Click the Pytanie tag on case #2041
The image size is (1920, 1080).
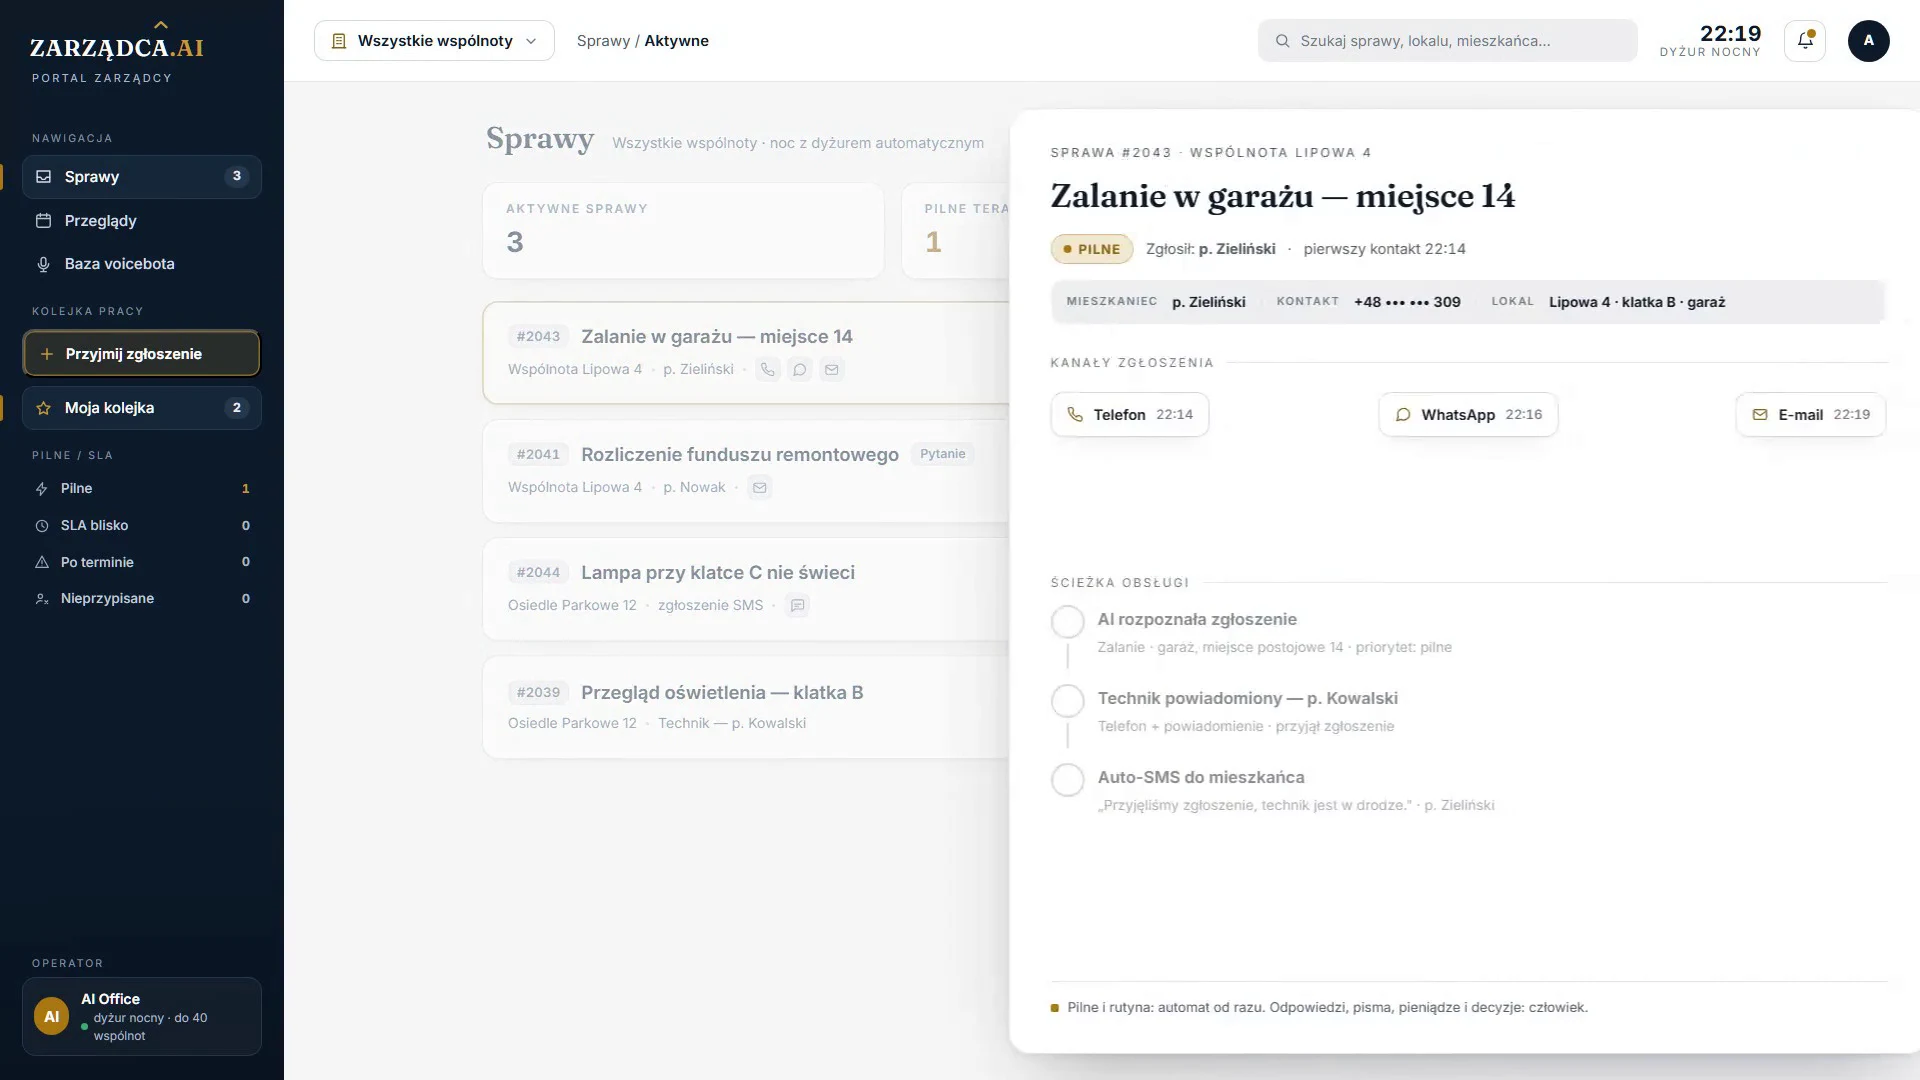point(942,454)
